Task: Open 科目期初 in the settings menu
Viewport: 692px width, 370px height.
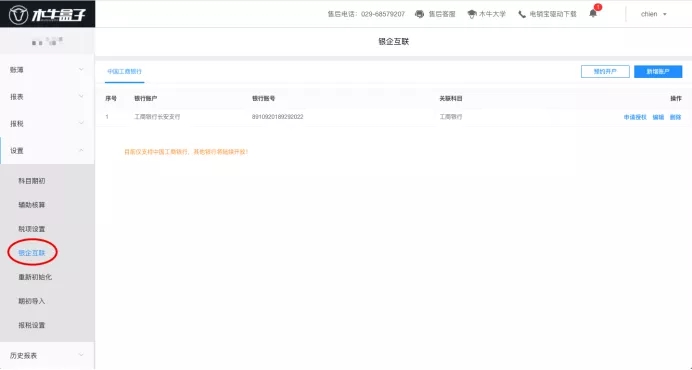Action: tap(32, 181)
